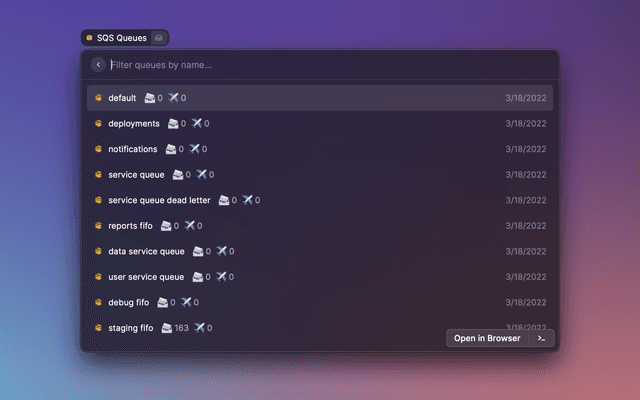Select the notifications queue name
This screenshot has height=400, width=640.
click(133, 149)
